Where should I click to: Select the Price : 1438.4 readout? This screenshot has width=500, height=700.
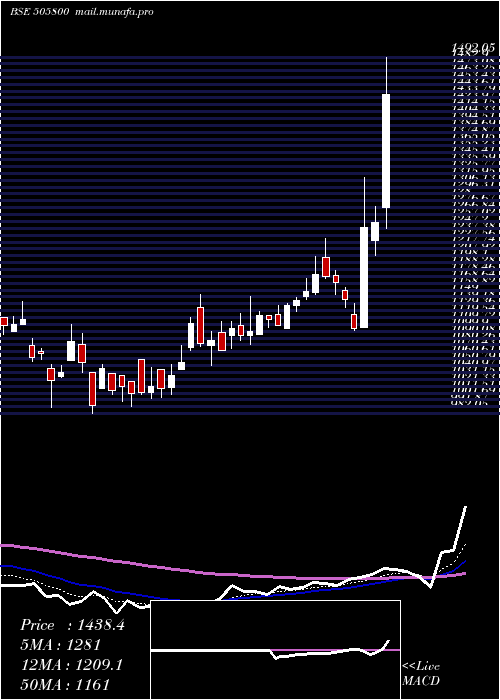click(72, 625)
